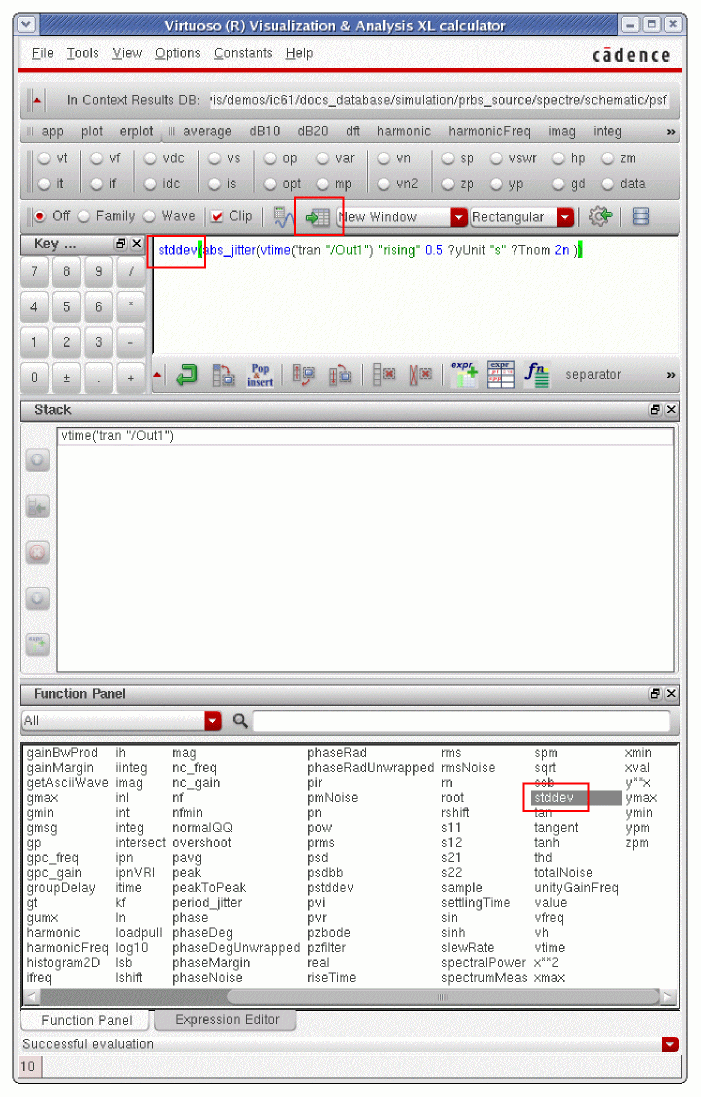
Task: Click the expr plus add-expression icon
Action: pos(465,374)
